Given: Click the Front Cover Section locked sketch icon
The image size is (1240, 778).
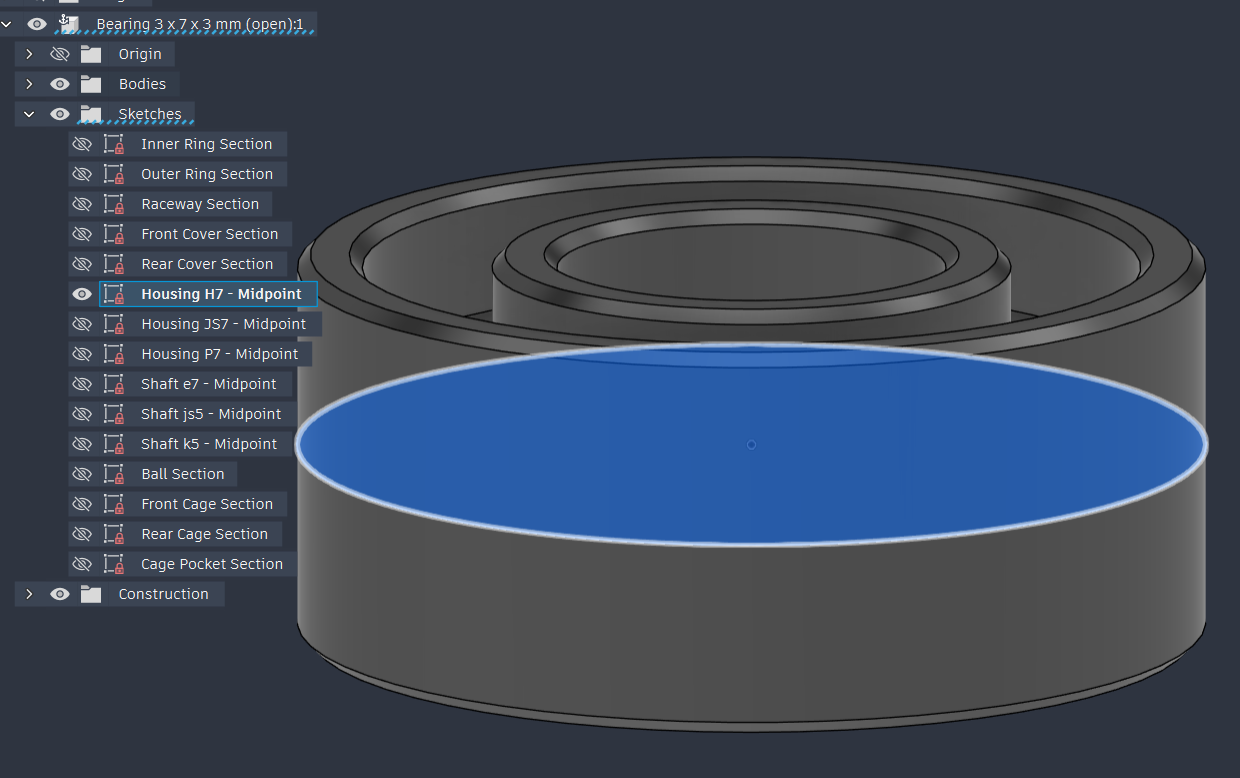Looking at the screenshot, I should click(x=114, y=234).
